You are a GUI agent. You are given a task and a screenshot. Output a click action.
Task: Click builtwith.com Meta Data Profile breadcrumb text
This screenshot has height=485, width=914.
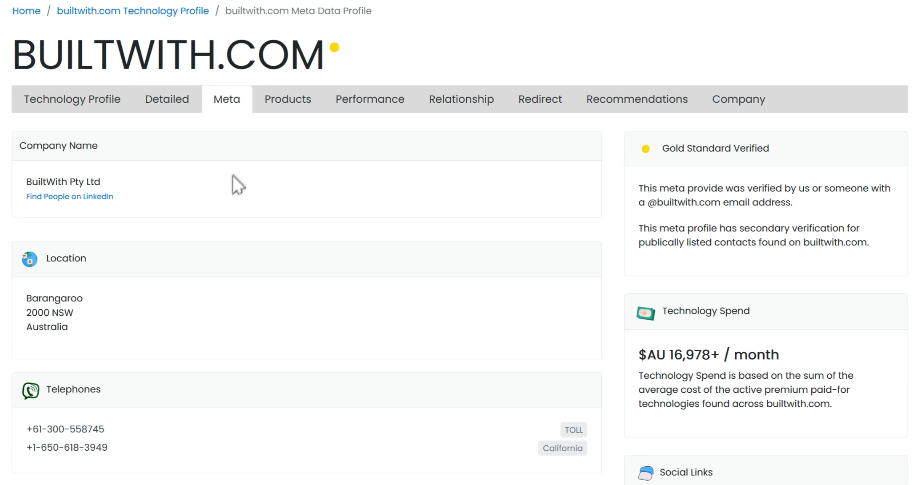pos(298,10)
